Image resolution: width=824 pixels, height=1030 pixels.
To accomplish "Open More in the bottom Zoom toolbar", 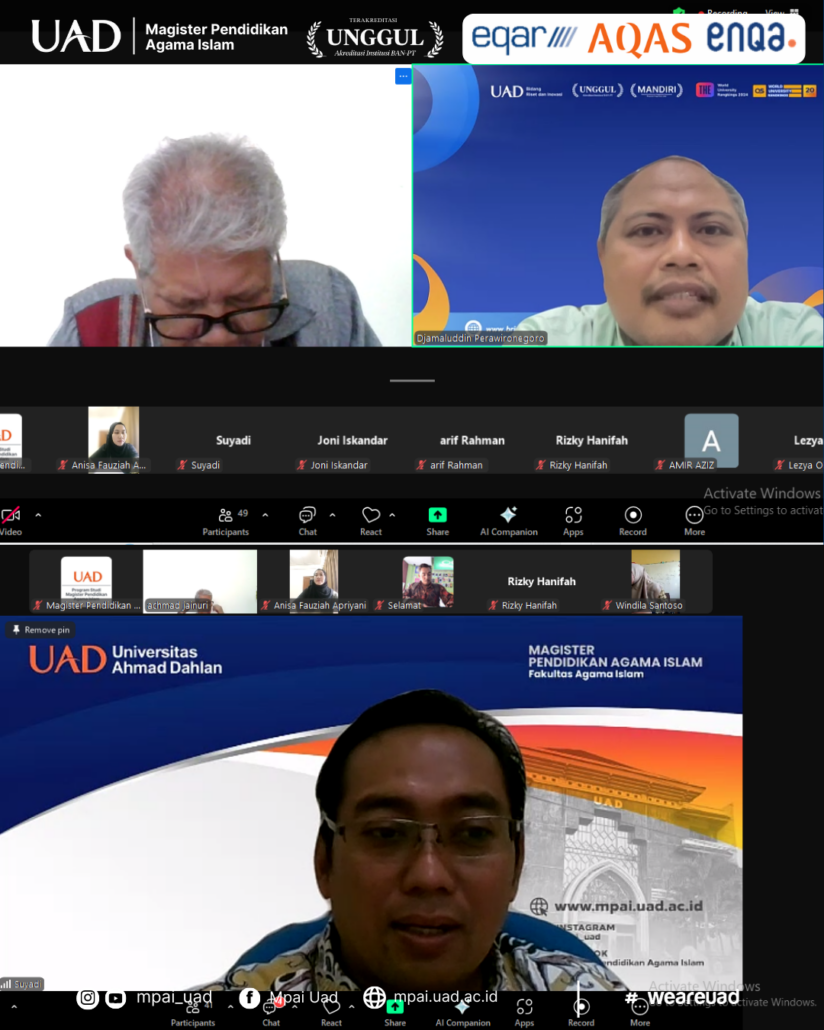I will pos(640,1014).
